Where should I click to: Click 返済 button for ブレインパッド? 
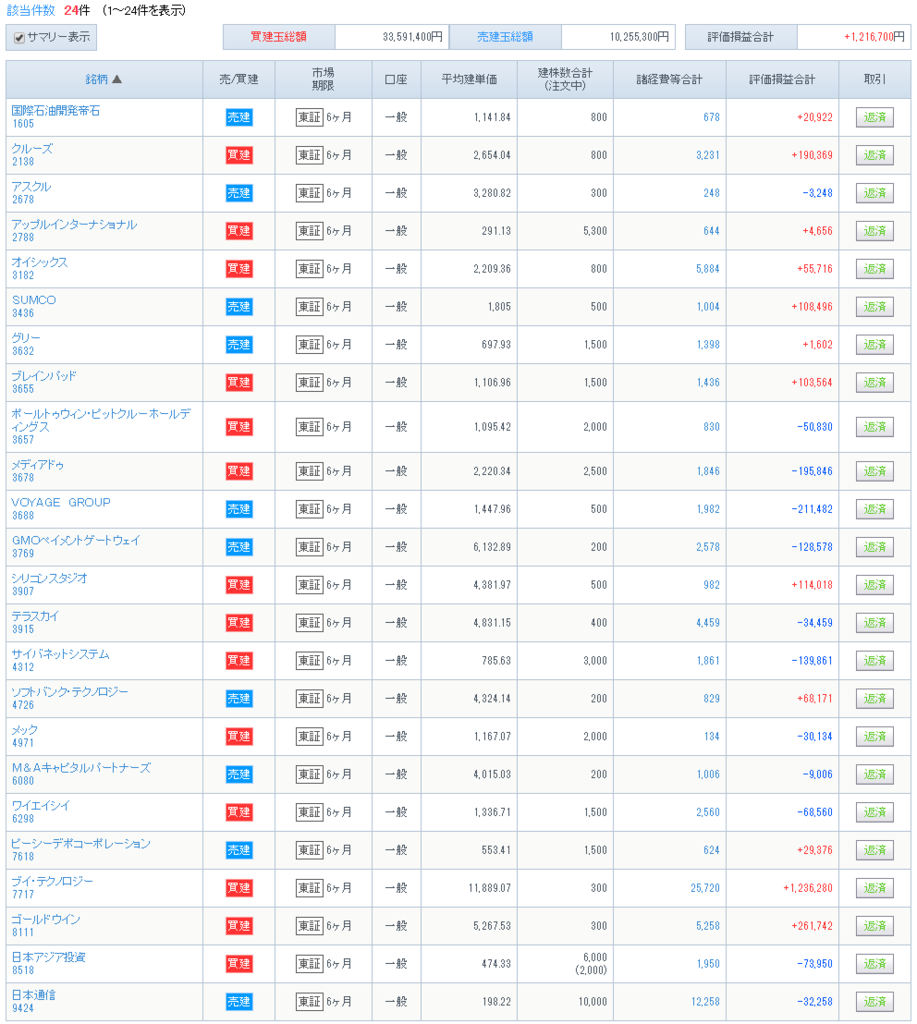tap(875, 383)
